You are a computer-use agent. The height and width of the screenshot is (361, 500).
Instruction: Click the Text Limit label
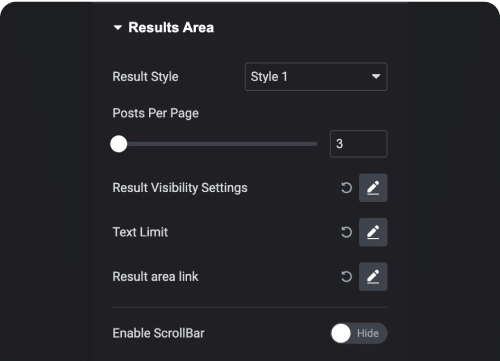140,232
